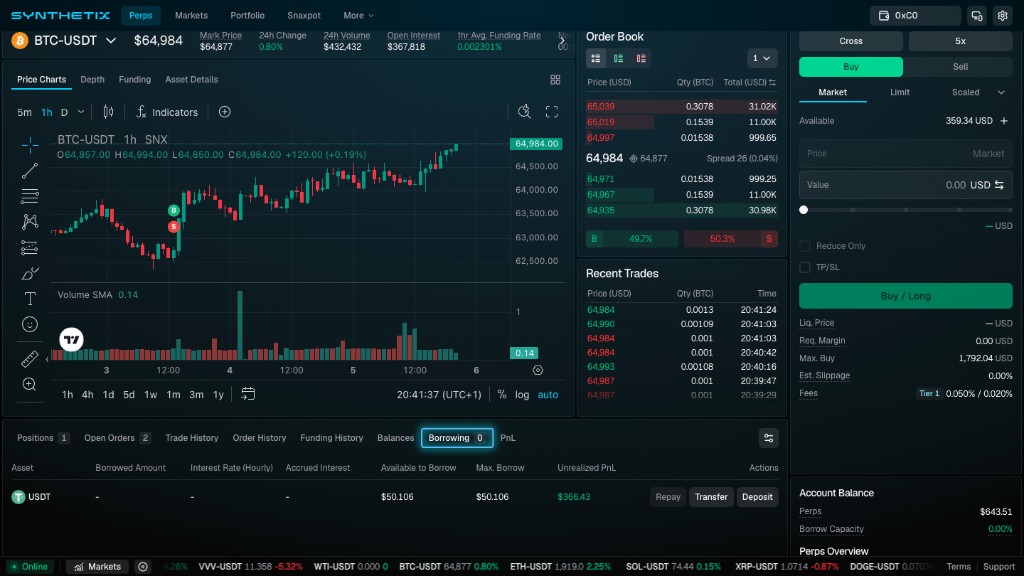Select the ruler measure tool
Screen dimensions: 1024x576
click(x=30, y=359)
